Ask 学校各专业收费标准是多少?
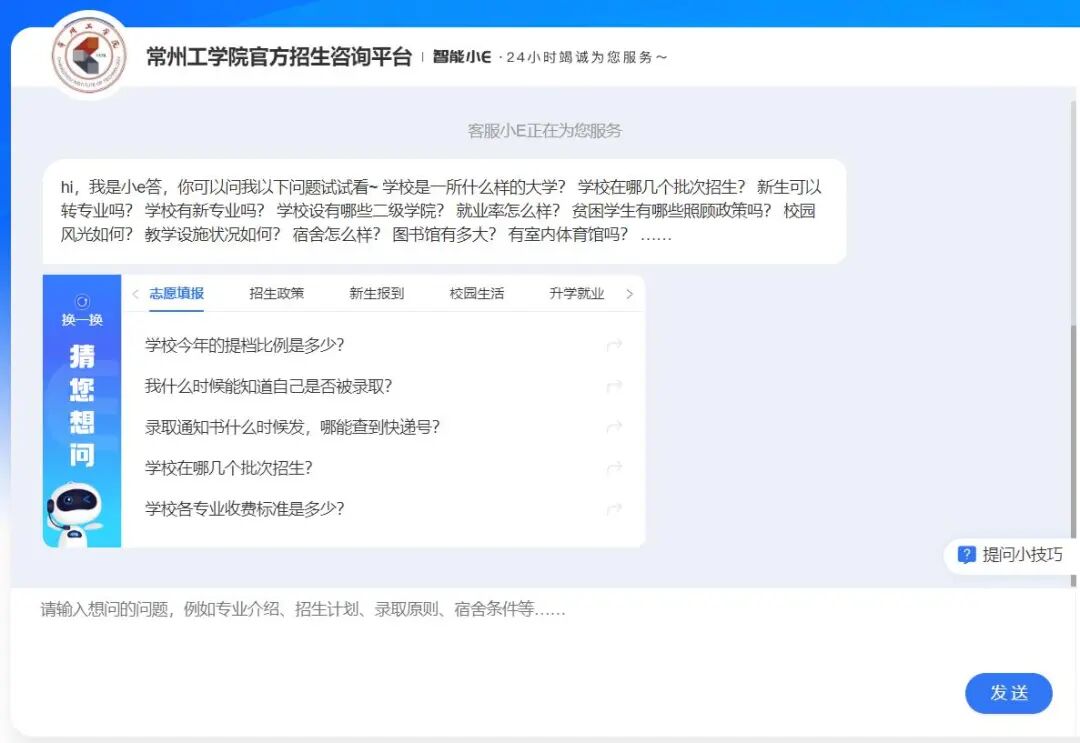Image resolution: width=1080 pixels, height=743 pixels. (245, 509)
